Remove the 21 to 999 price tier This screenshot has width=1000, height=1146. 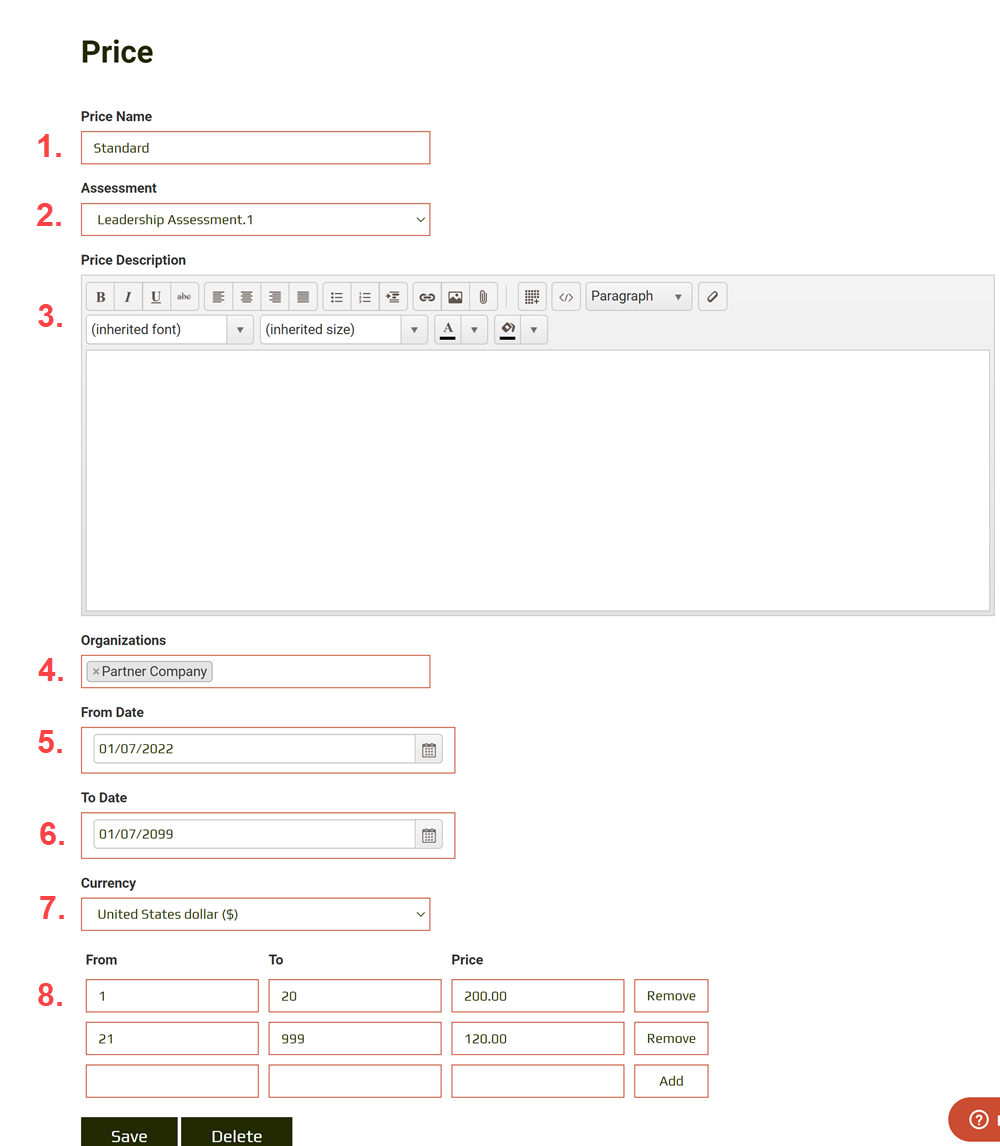[x=671, y=1039]
